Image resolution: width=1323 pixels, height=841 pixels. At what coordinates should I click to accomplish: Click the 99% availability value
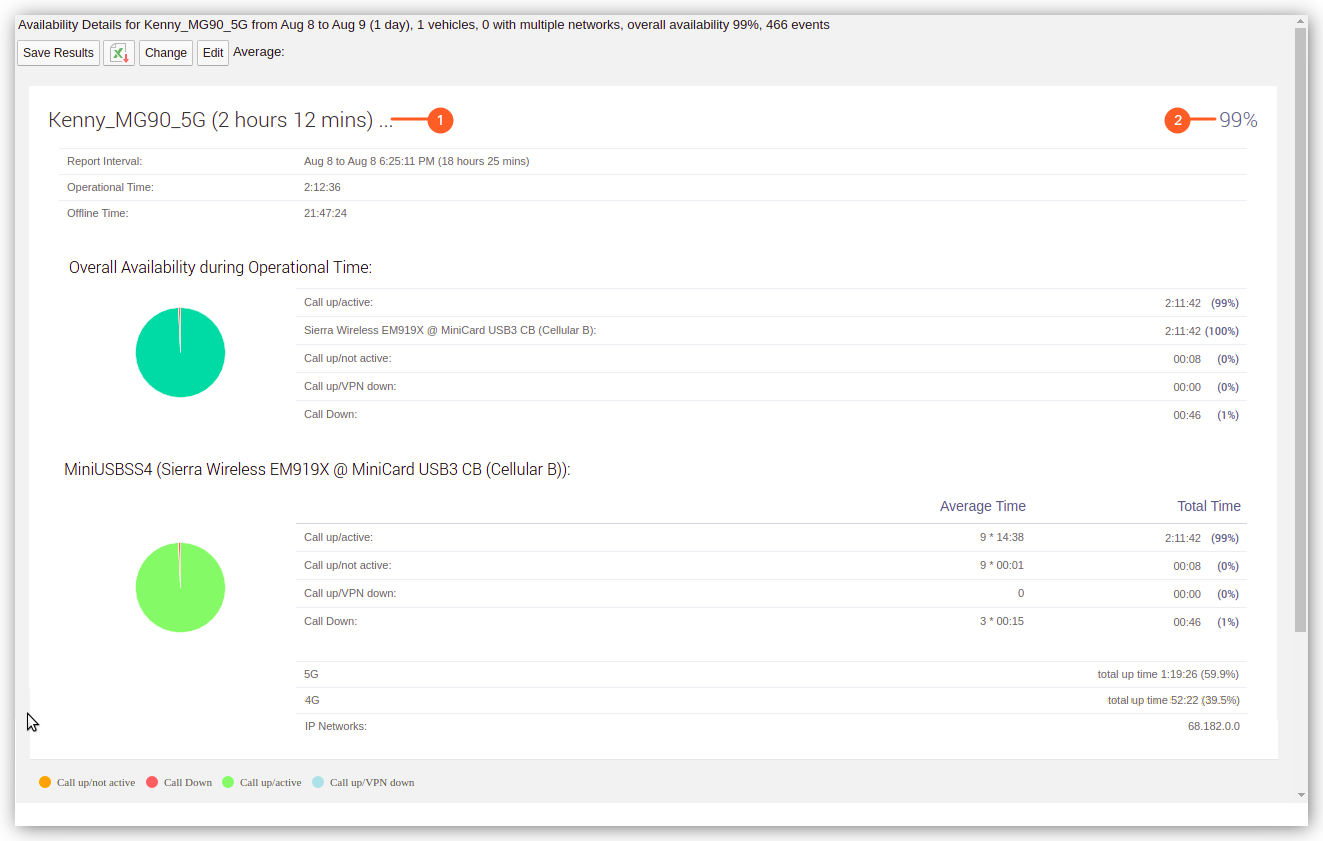click(1238, 120)
